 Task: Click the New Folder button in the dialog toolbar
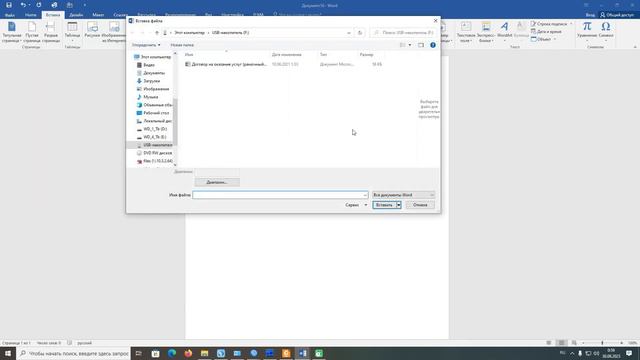pos(182,45)
